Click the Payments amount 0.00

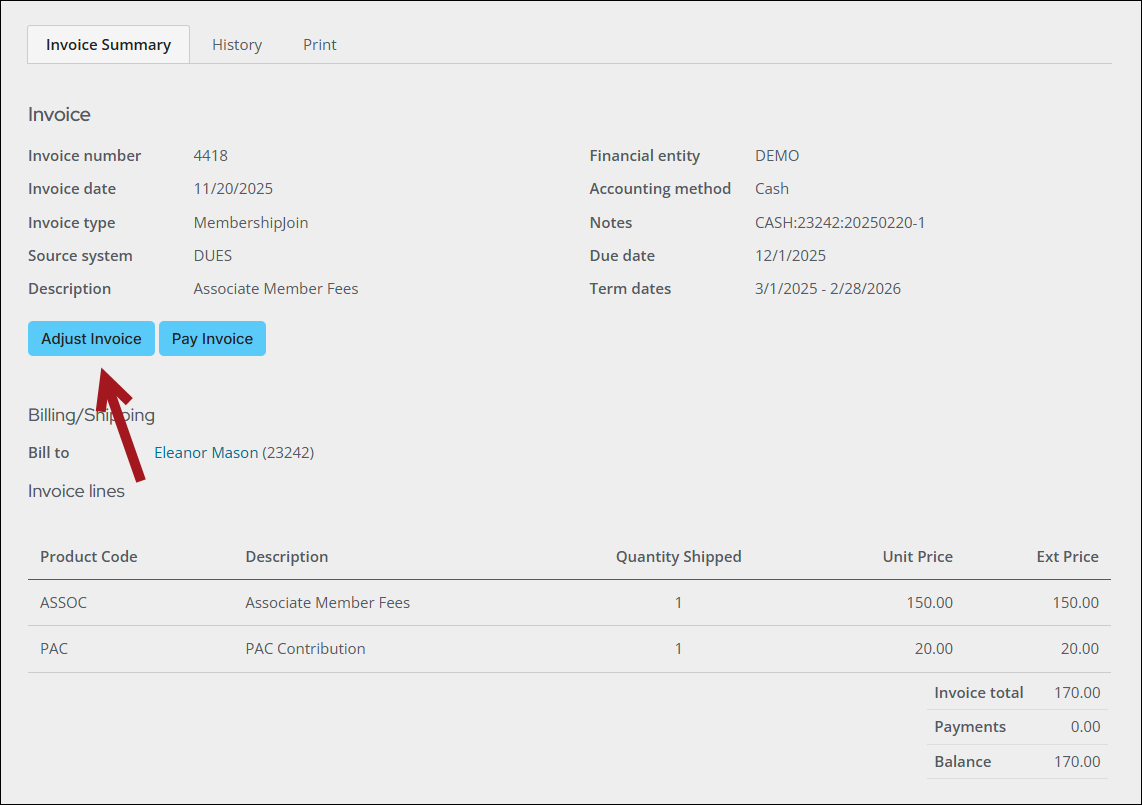[1085, 727]
